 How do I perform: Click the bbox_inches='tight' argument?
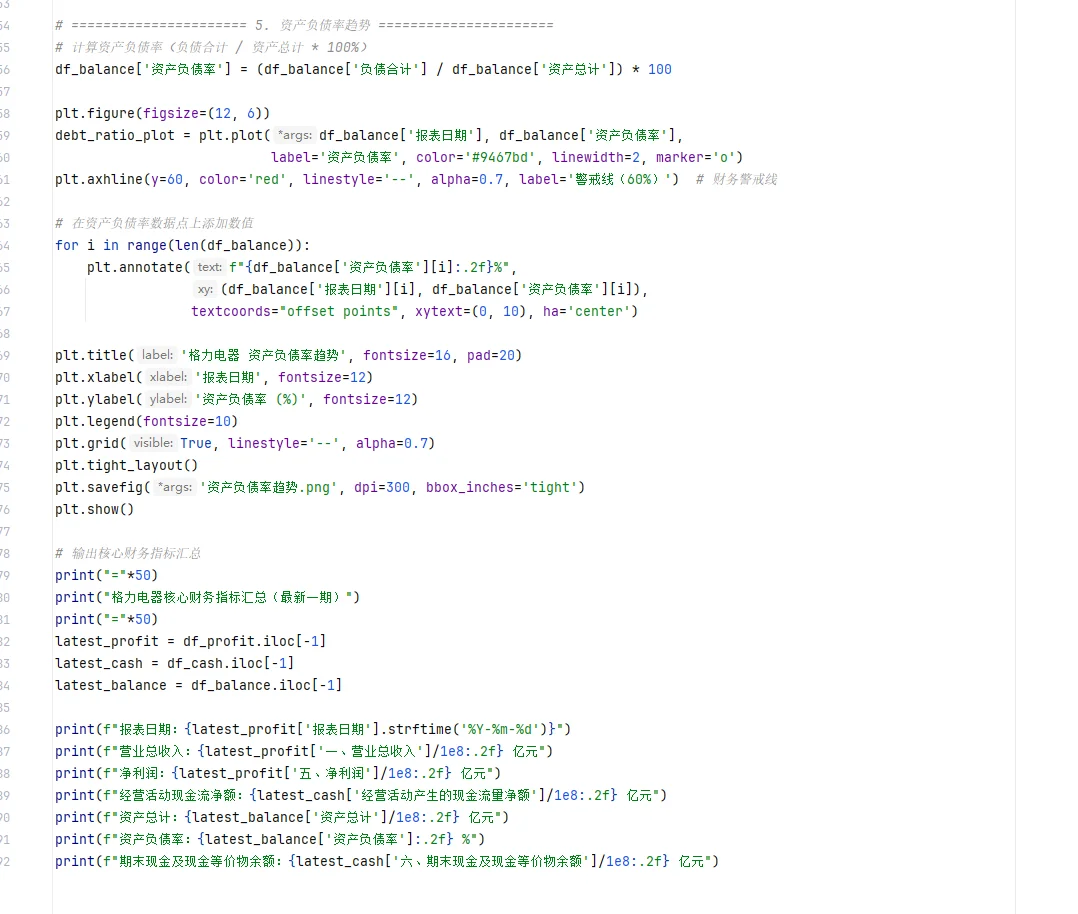(501, 488)
